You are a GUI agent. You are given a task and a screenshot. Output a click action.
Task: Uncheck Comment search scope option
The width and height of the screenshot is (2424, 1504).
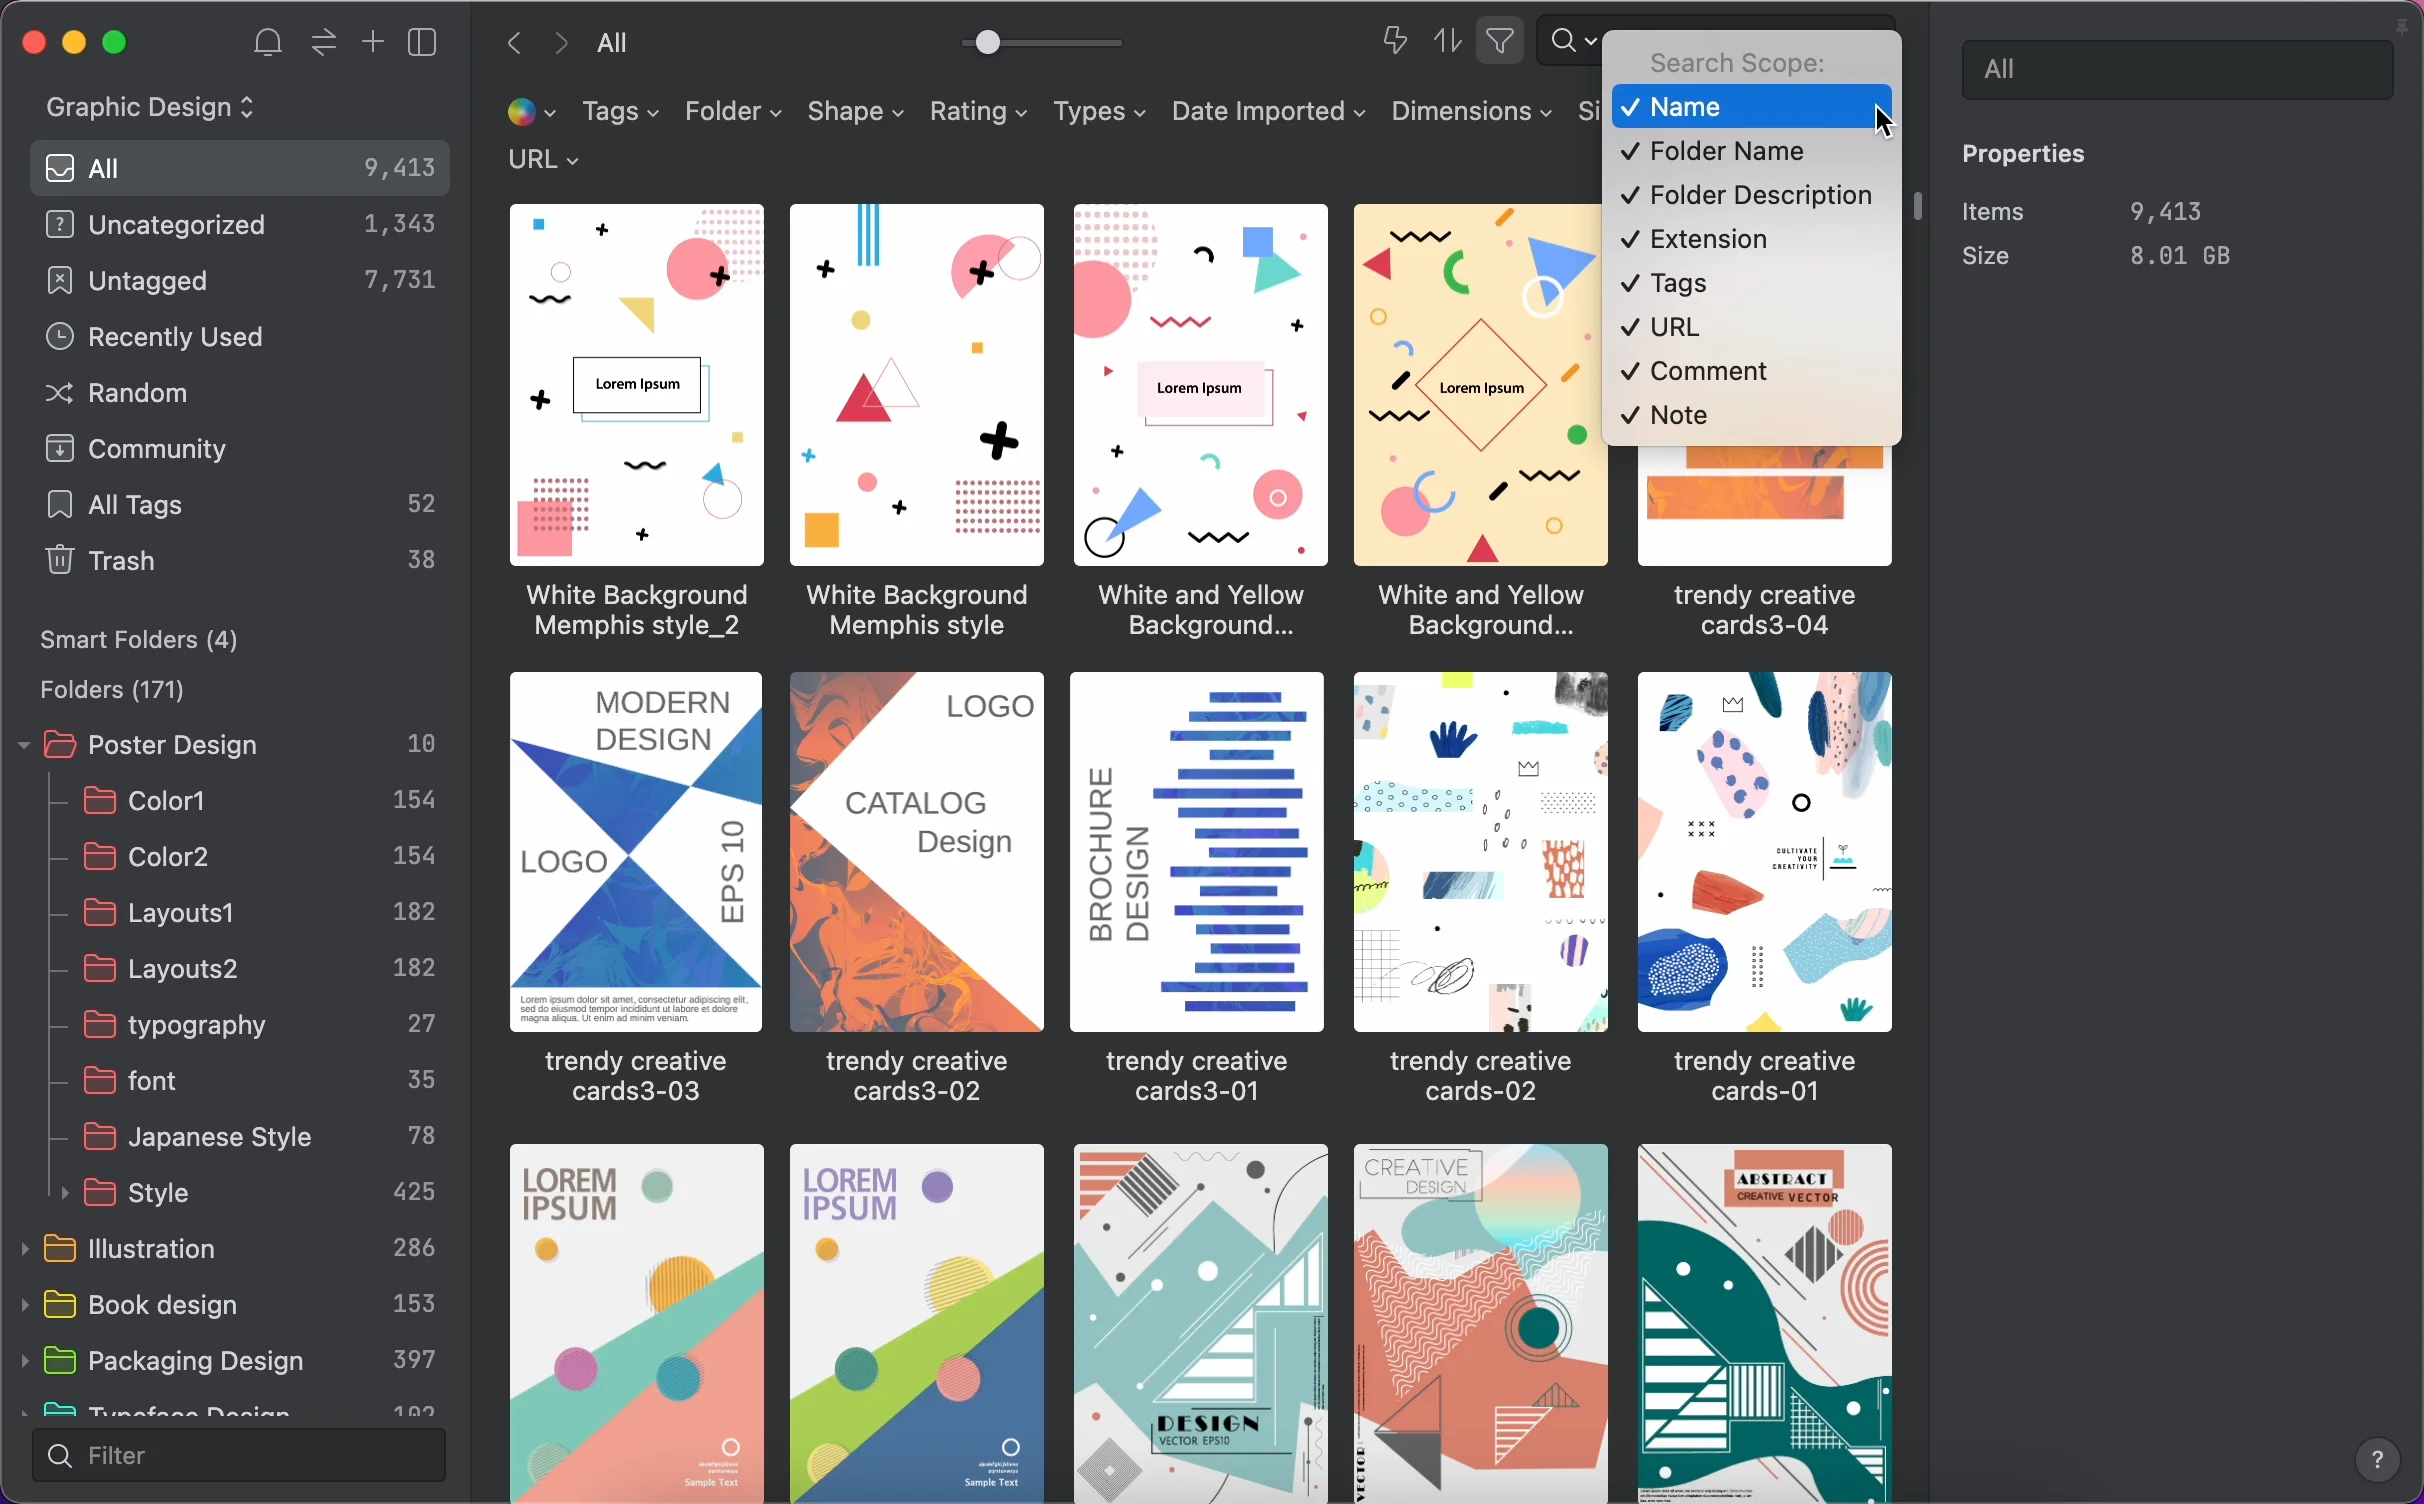(x=1751, y=372)
